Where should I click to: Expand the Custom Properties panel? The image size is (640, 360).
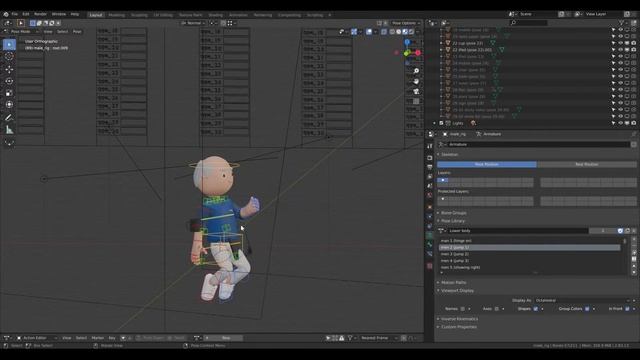(458, 327)
